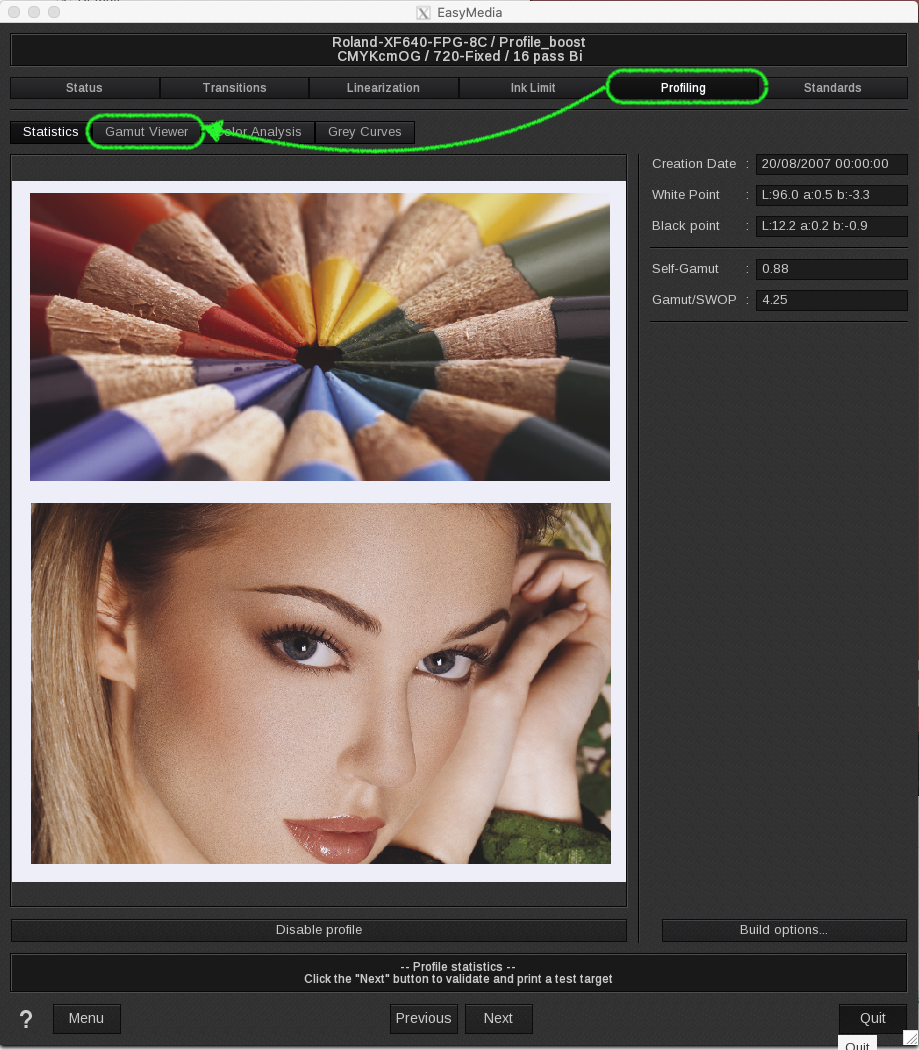Screen dimensions: 919x1050
Task: Click the Creation Date field
Action: (831, 164)
